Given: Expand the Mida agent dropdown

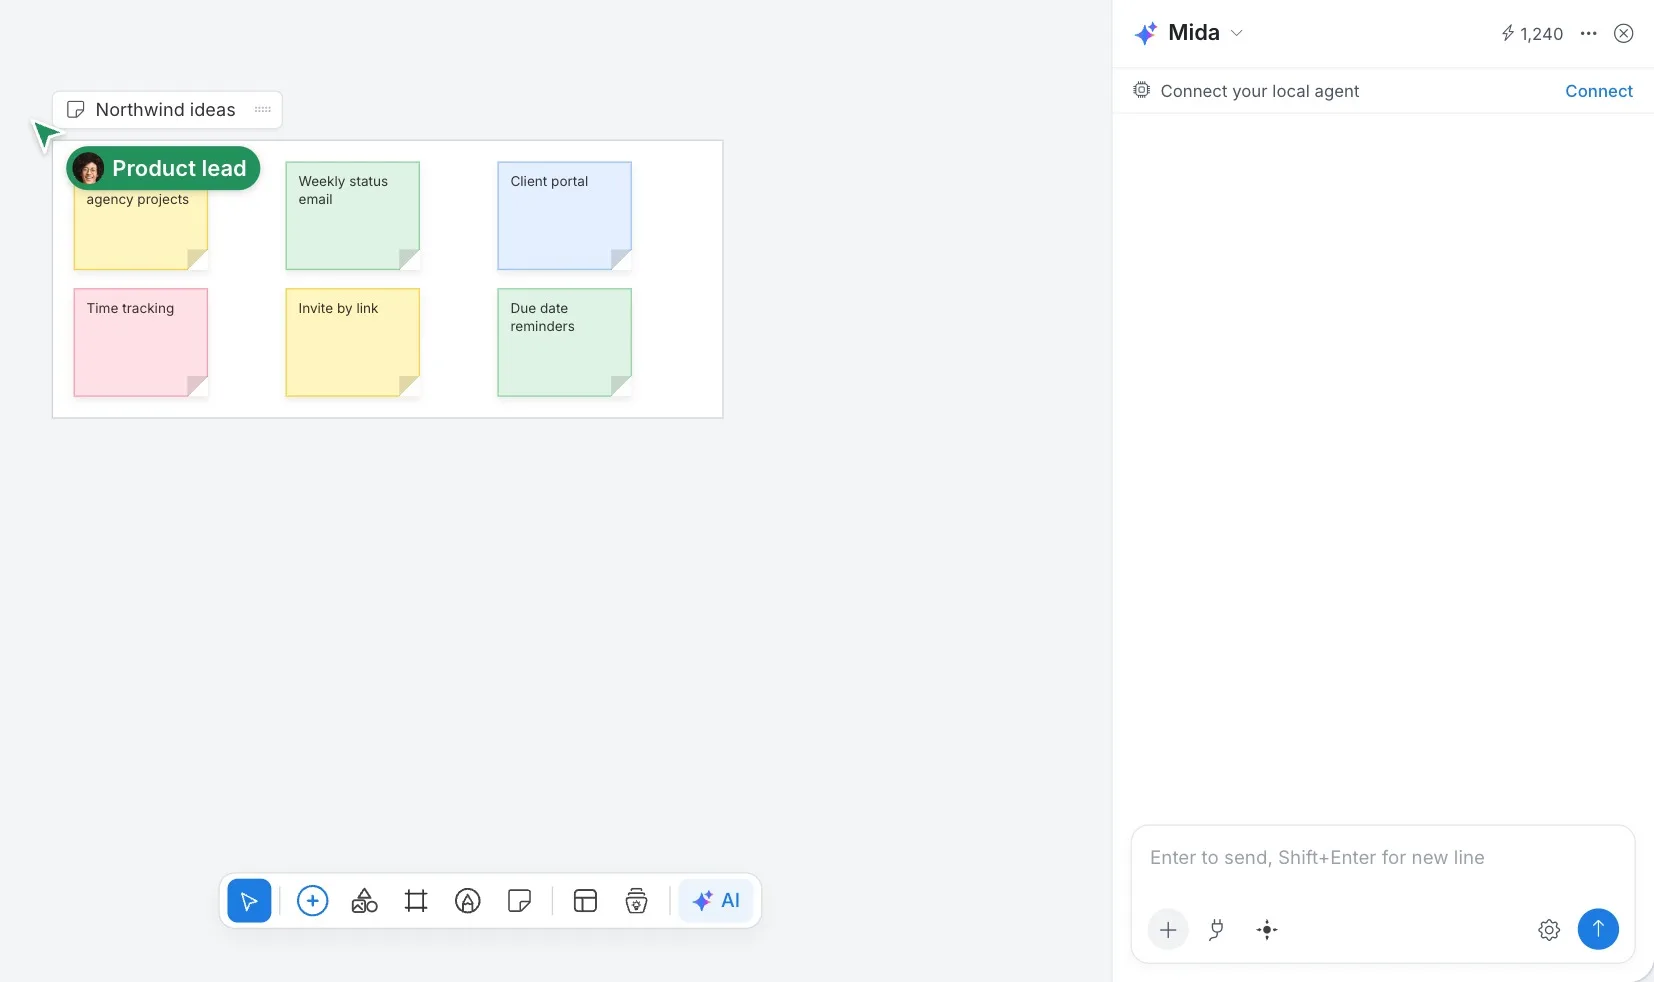Looking at the screenshot, I should point(1237,33).
